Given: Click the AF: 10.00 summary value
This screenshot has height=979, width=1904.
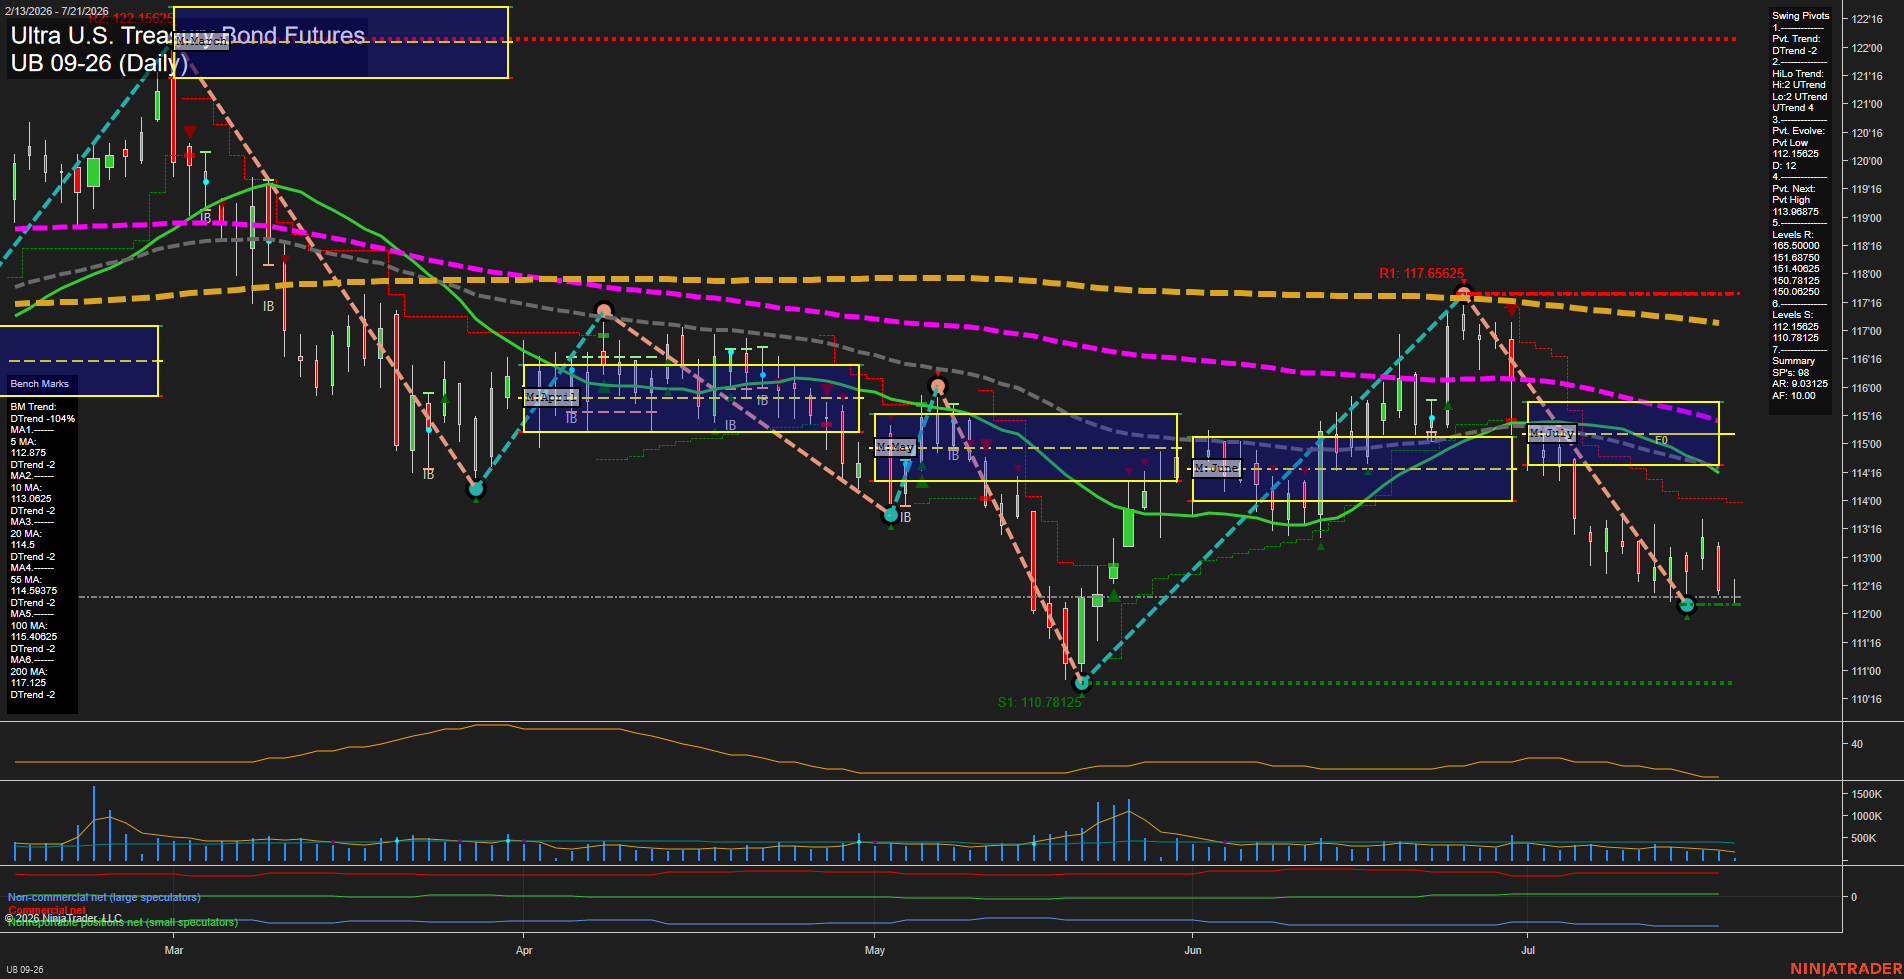Looking at the screenshot, I should [x=1794, y=396].
